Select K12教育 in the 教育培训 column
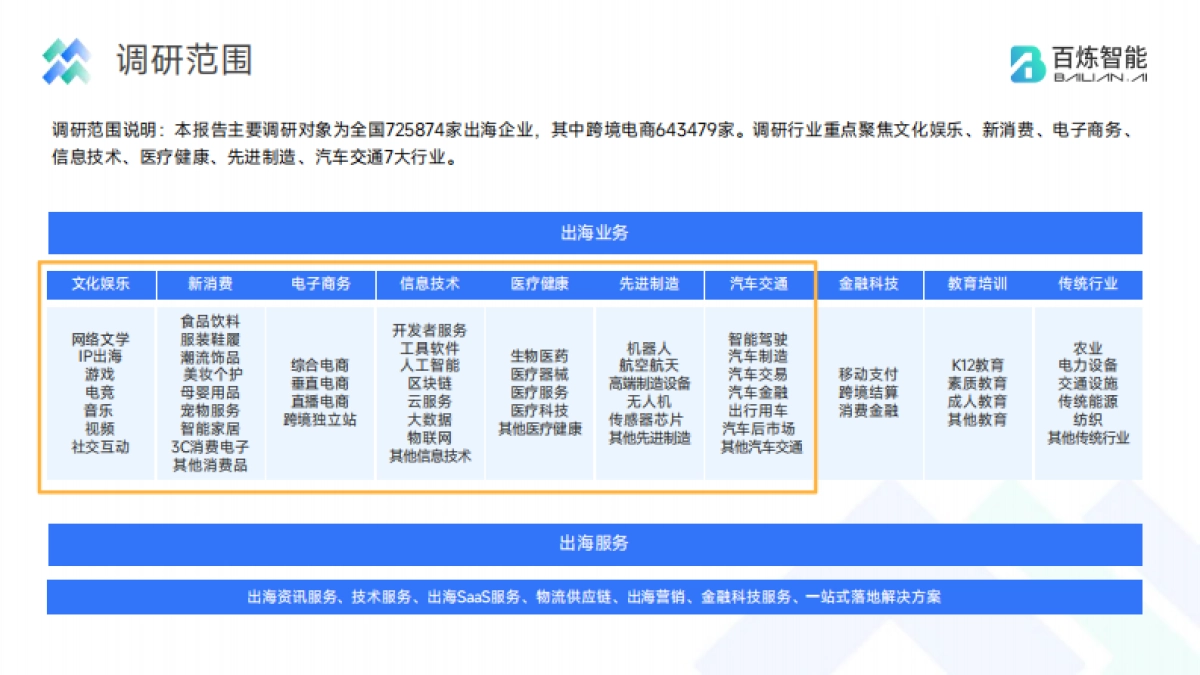 976,365
